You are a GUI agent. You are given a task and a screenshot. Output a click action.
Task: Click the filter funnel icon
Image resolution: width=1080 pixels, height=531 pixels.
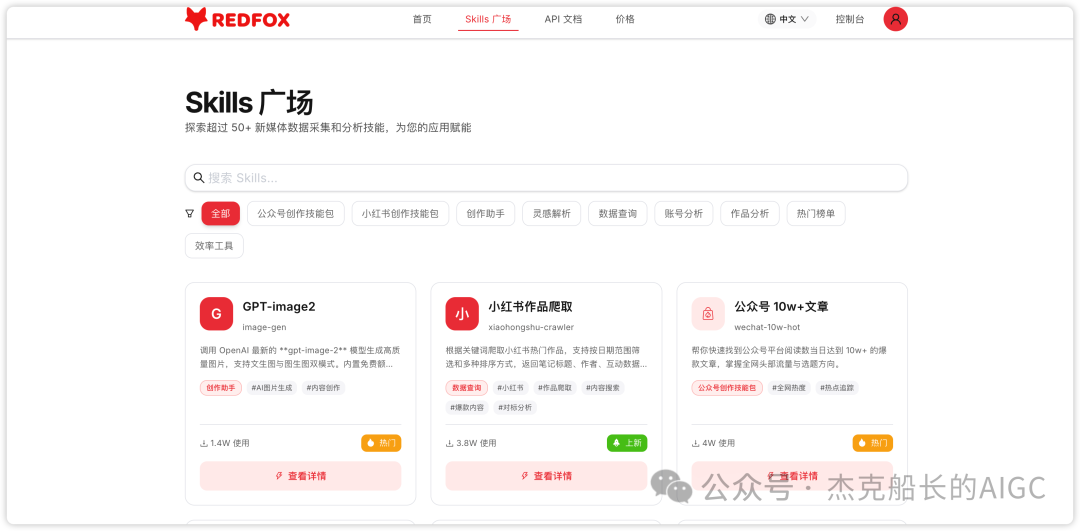pyautogui.click(x=189, y=214)
